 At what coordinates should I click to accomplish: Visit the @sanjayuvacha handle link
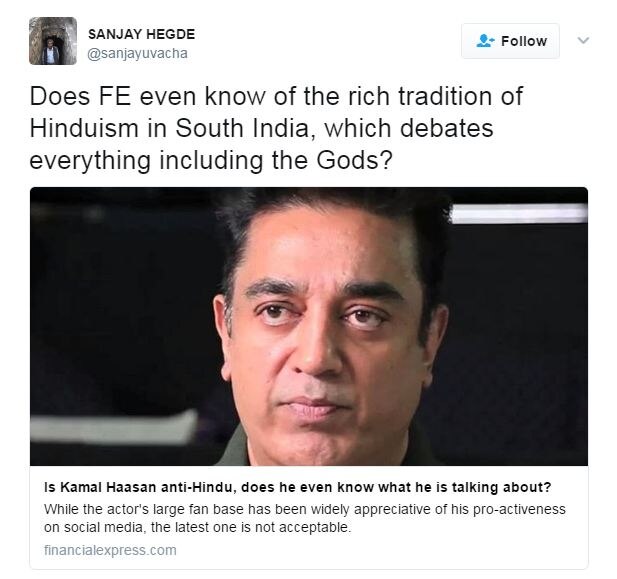(x=137, y=53)
